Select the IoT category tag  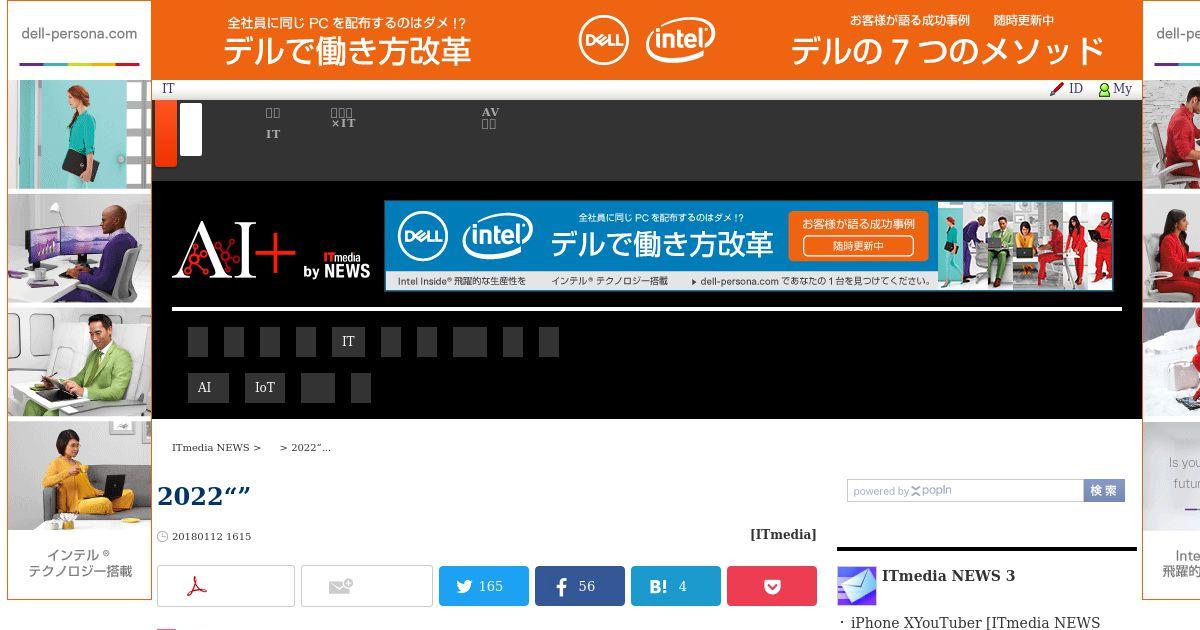point(265,388)
